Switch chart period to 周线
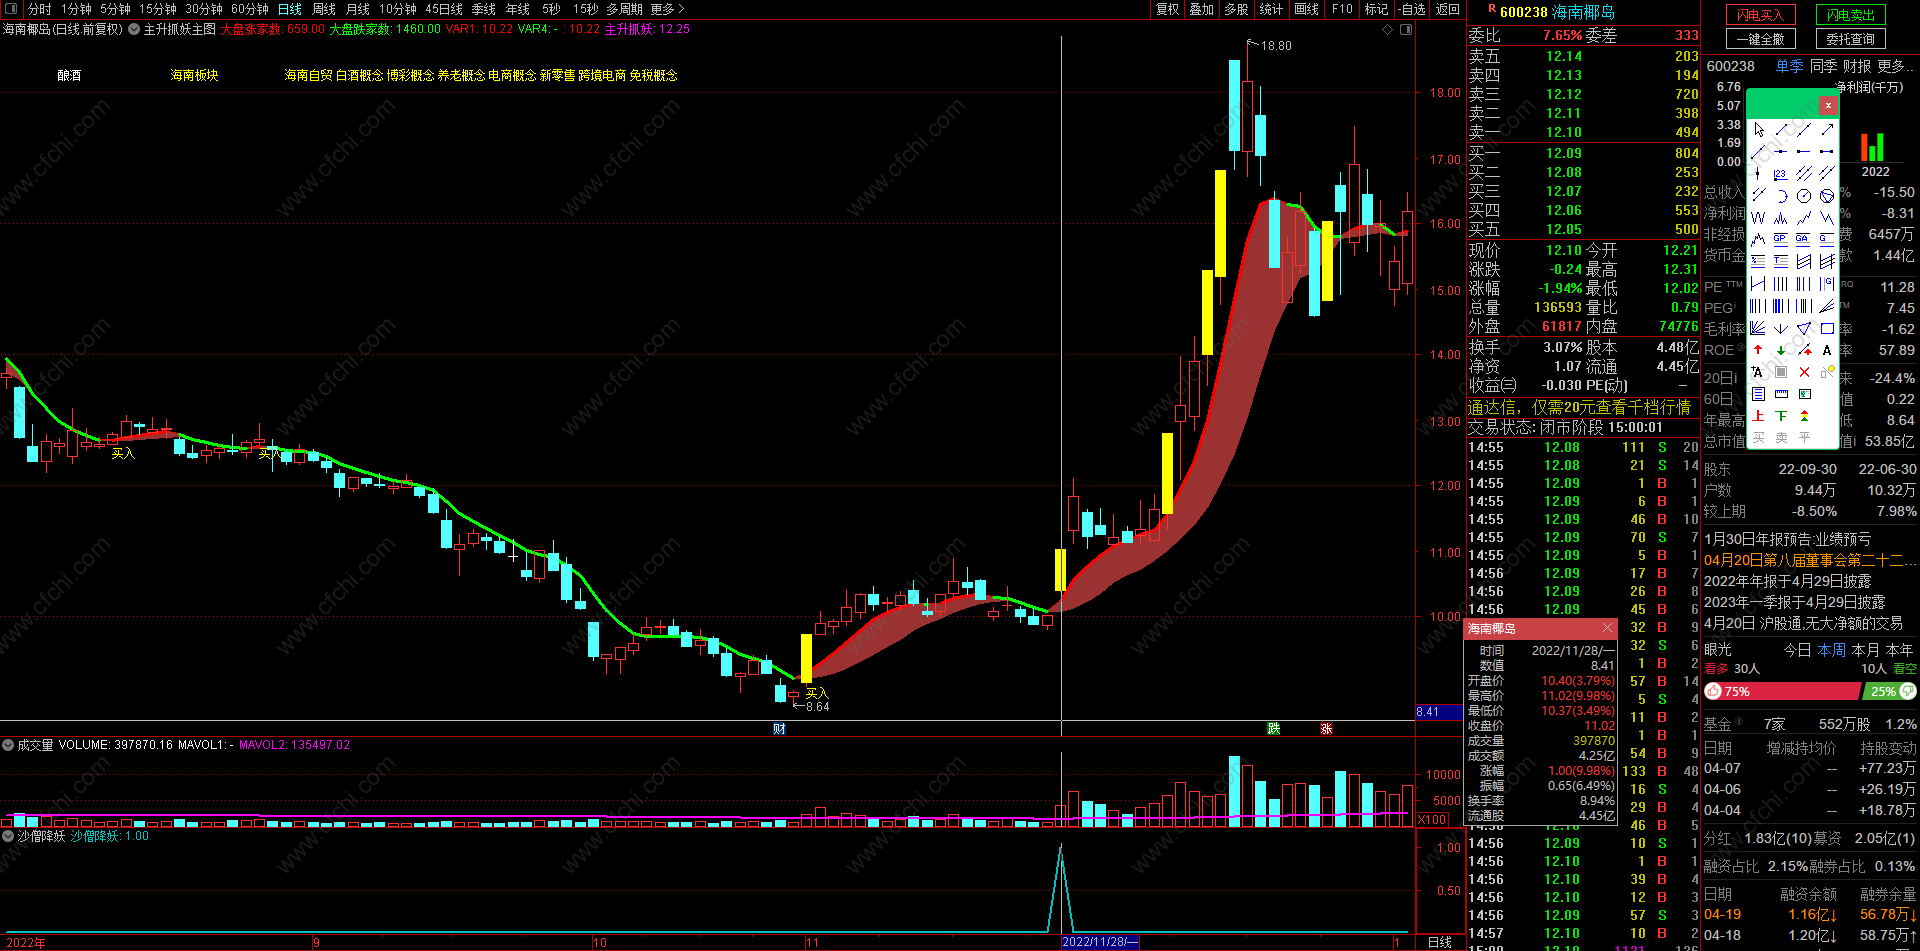 tap(324, 9)
